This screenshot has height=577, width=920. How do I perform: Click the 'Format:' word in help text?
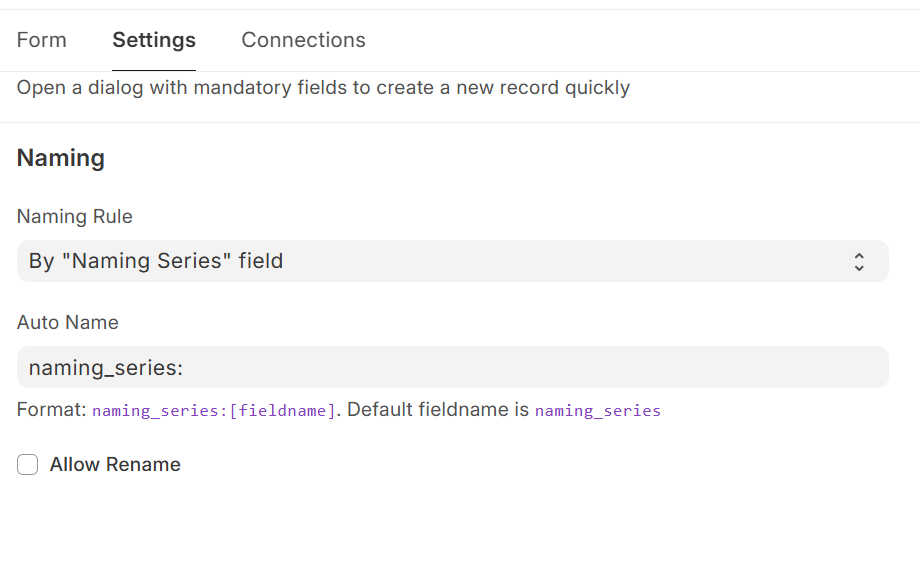click(52, 410)
